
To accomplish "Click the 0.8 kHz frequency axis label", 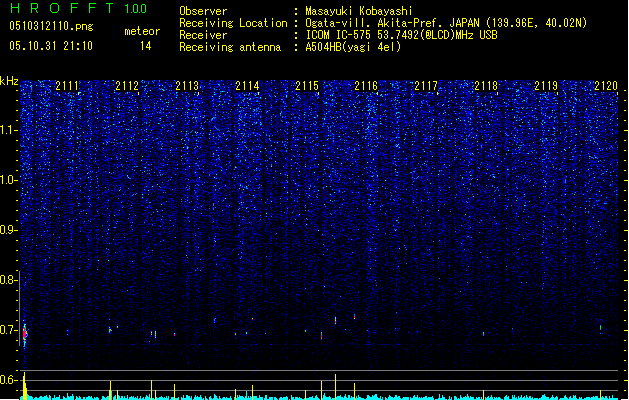I will pyautogui.click(x=9, y=280).
